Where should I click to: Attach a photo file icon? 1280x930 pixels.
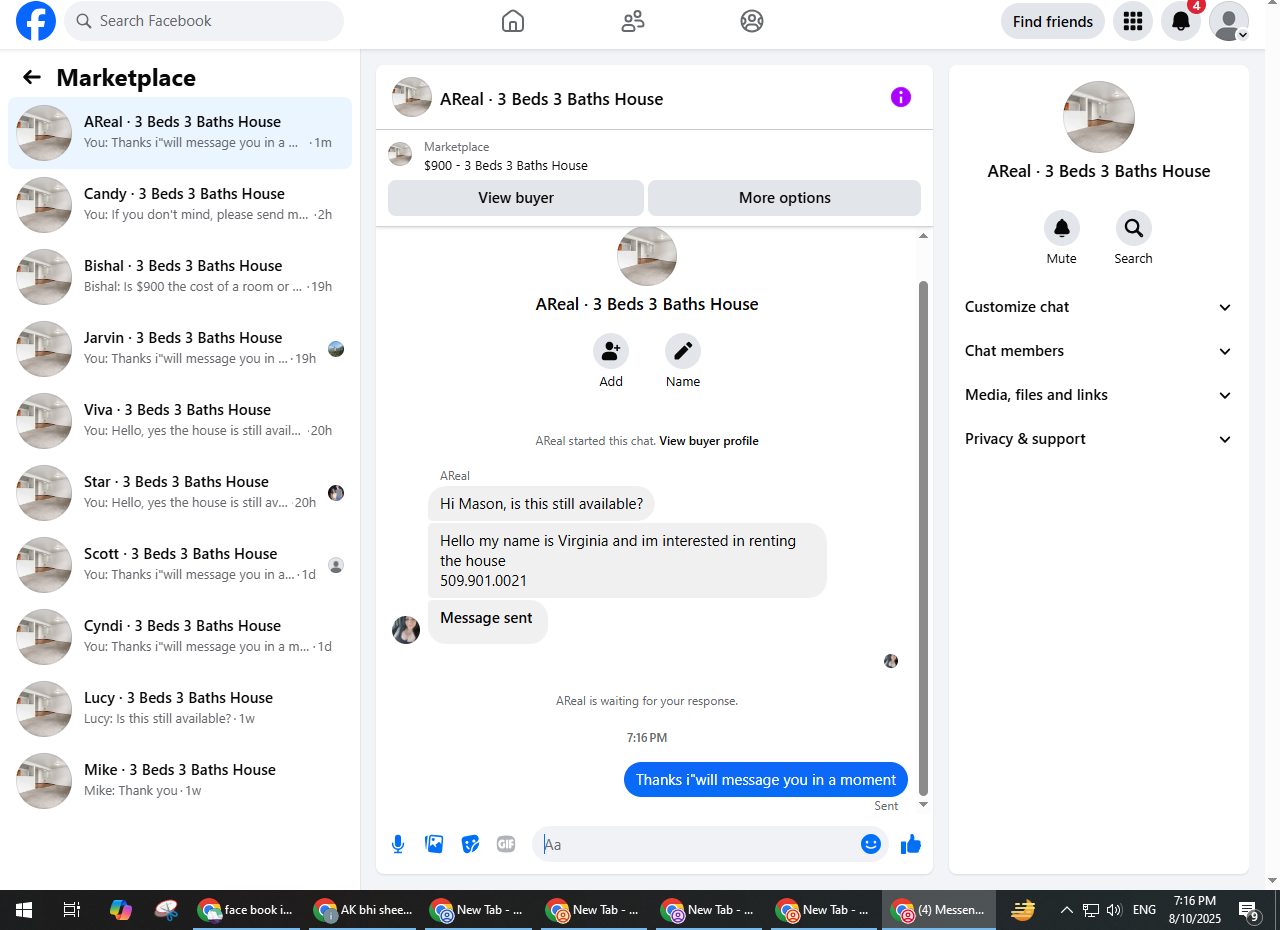(x=434, y=844)
